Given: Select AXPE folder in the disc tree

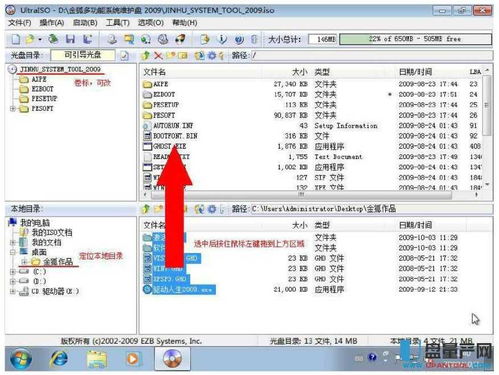Looking at the screenshot, I should click(39, 79).
